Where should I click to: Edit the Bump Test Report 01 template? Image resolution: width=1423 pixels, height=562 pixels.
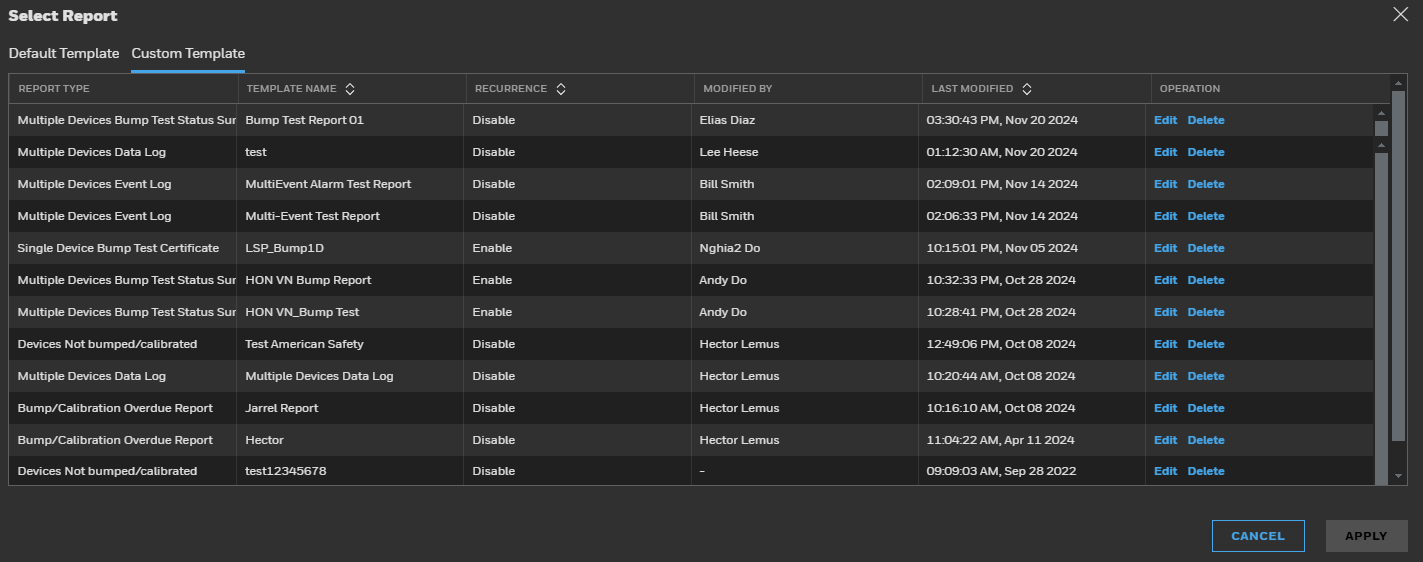(1165, 120)
